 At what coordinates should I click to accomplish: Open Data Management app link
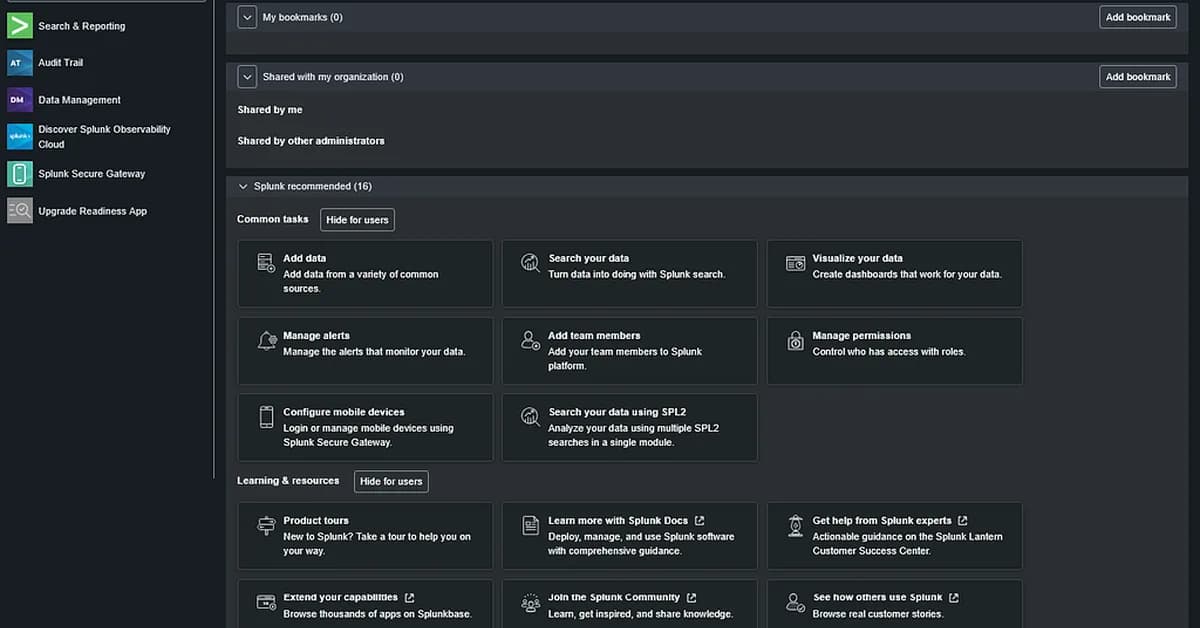coord(79,100)
